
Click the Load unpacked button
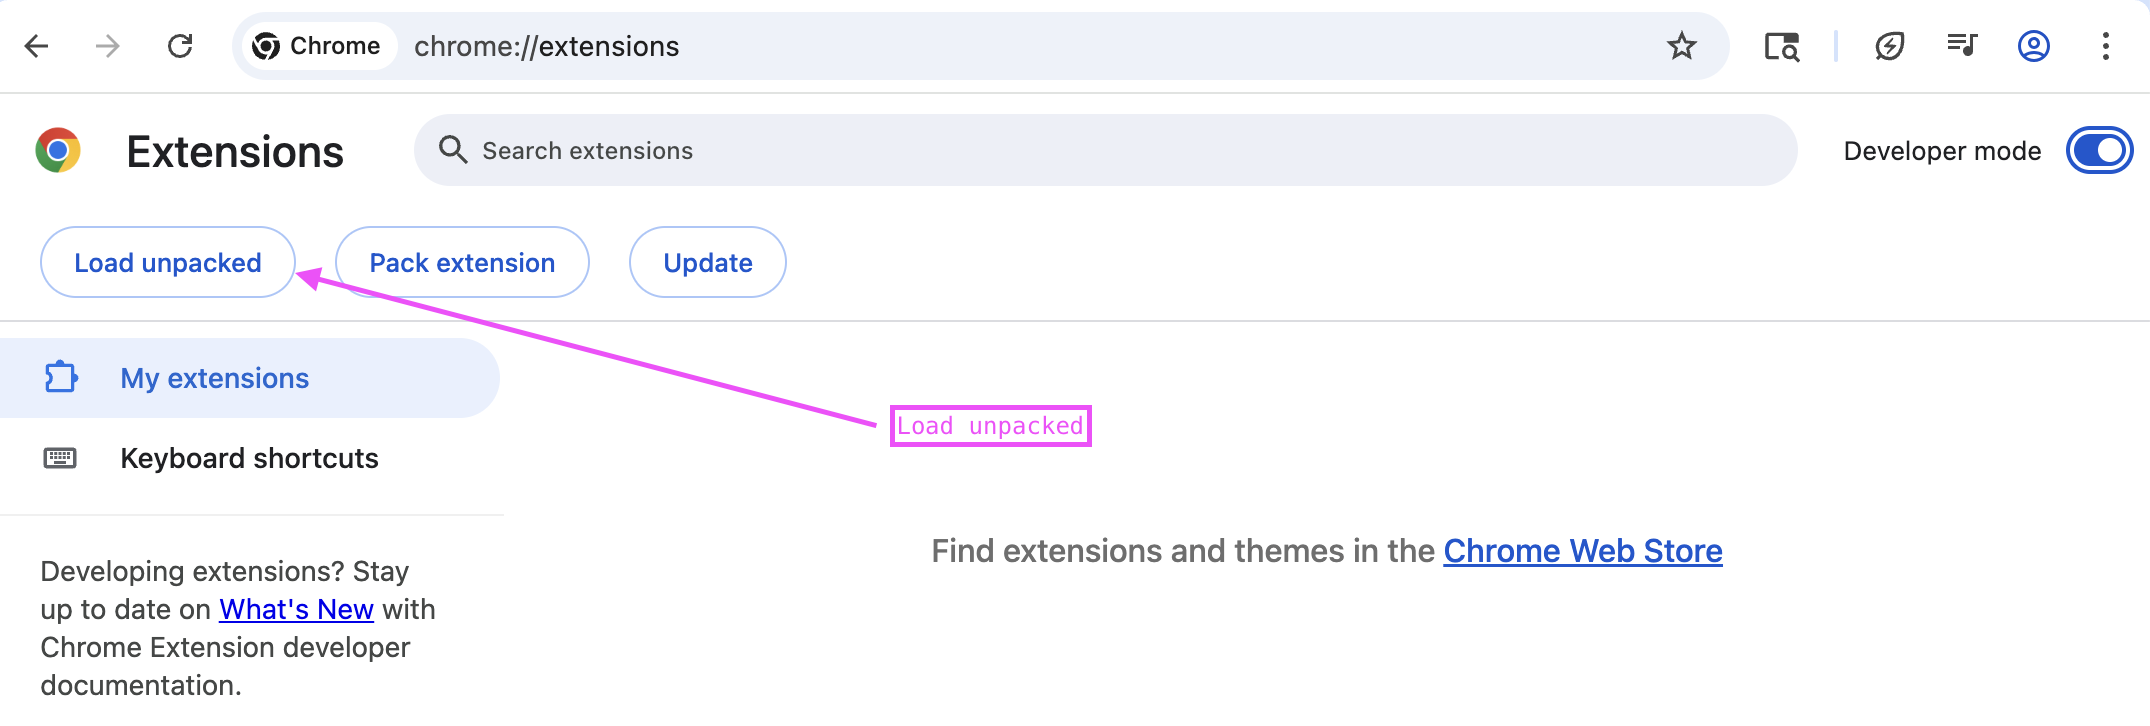click(x=168, y=263)
